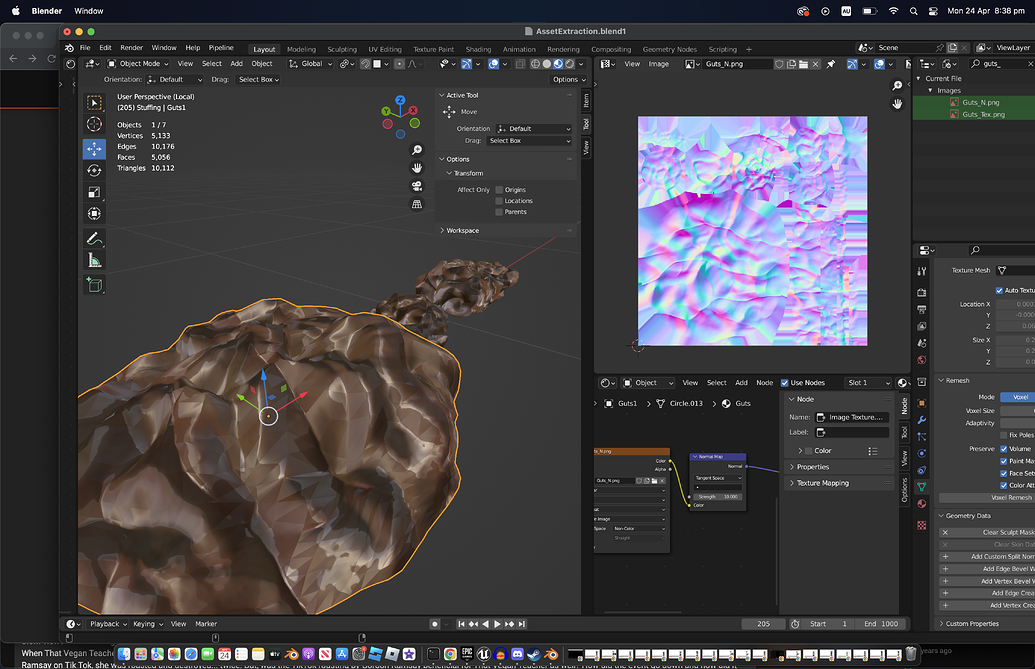Open the Keying menu in timeline

click(x=147, y=624)
